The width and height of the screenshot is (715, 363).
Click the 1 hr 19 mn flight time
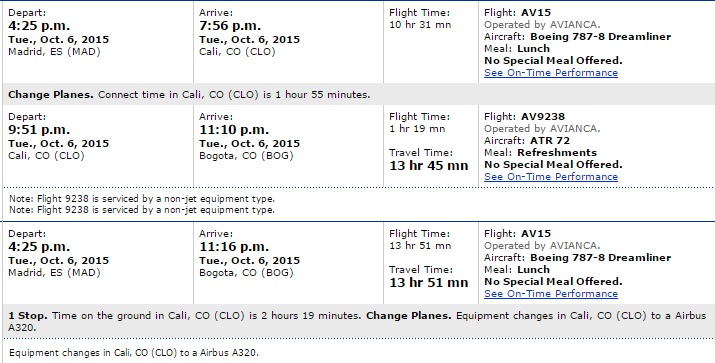click(417, 129)
